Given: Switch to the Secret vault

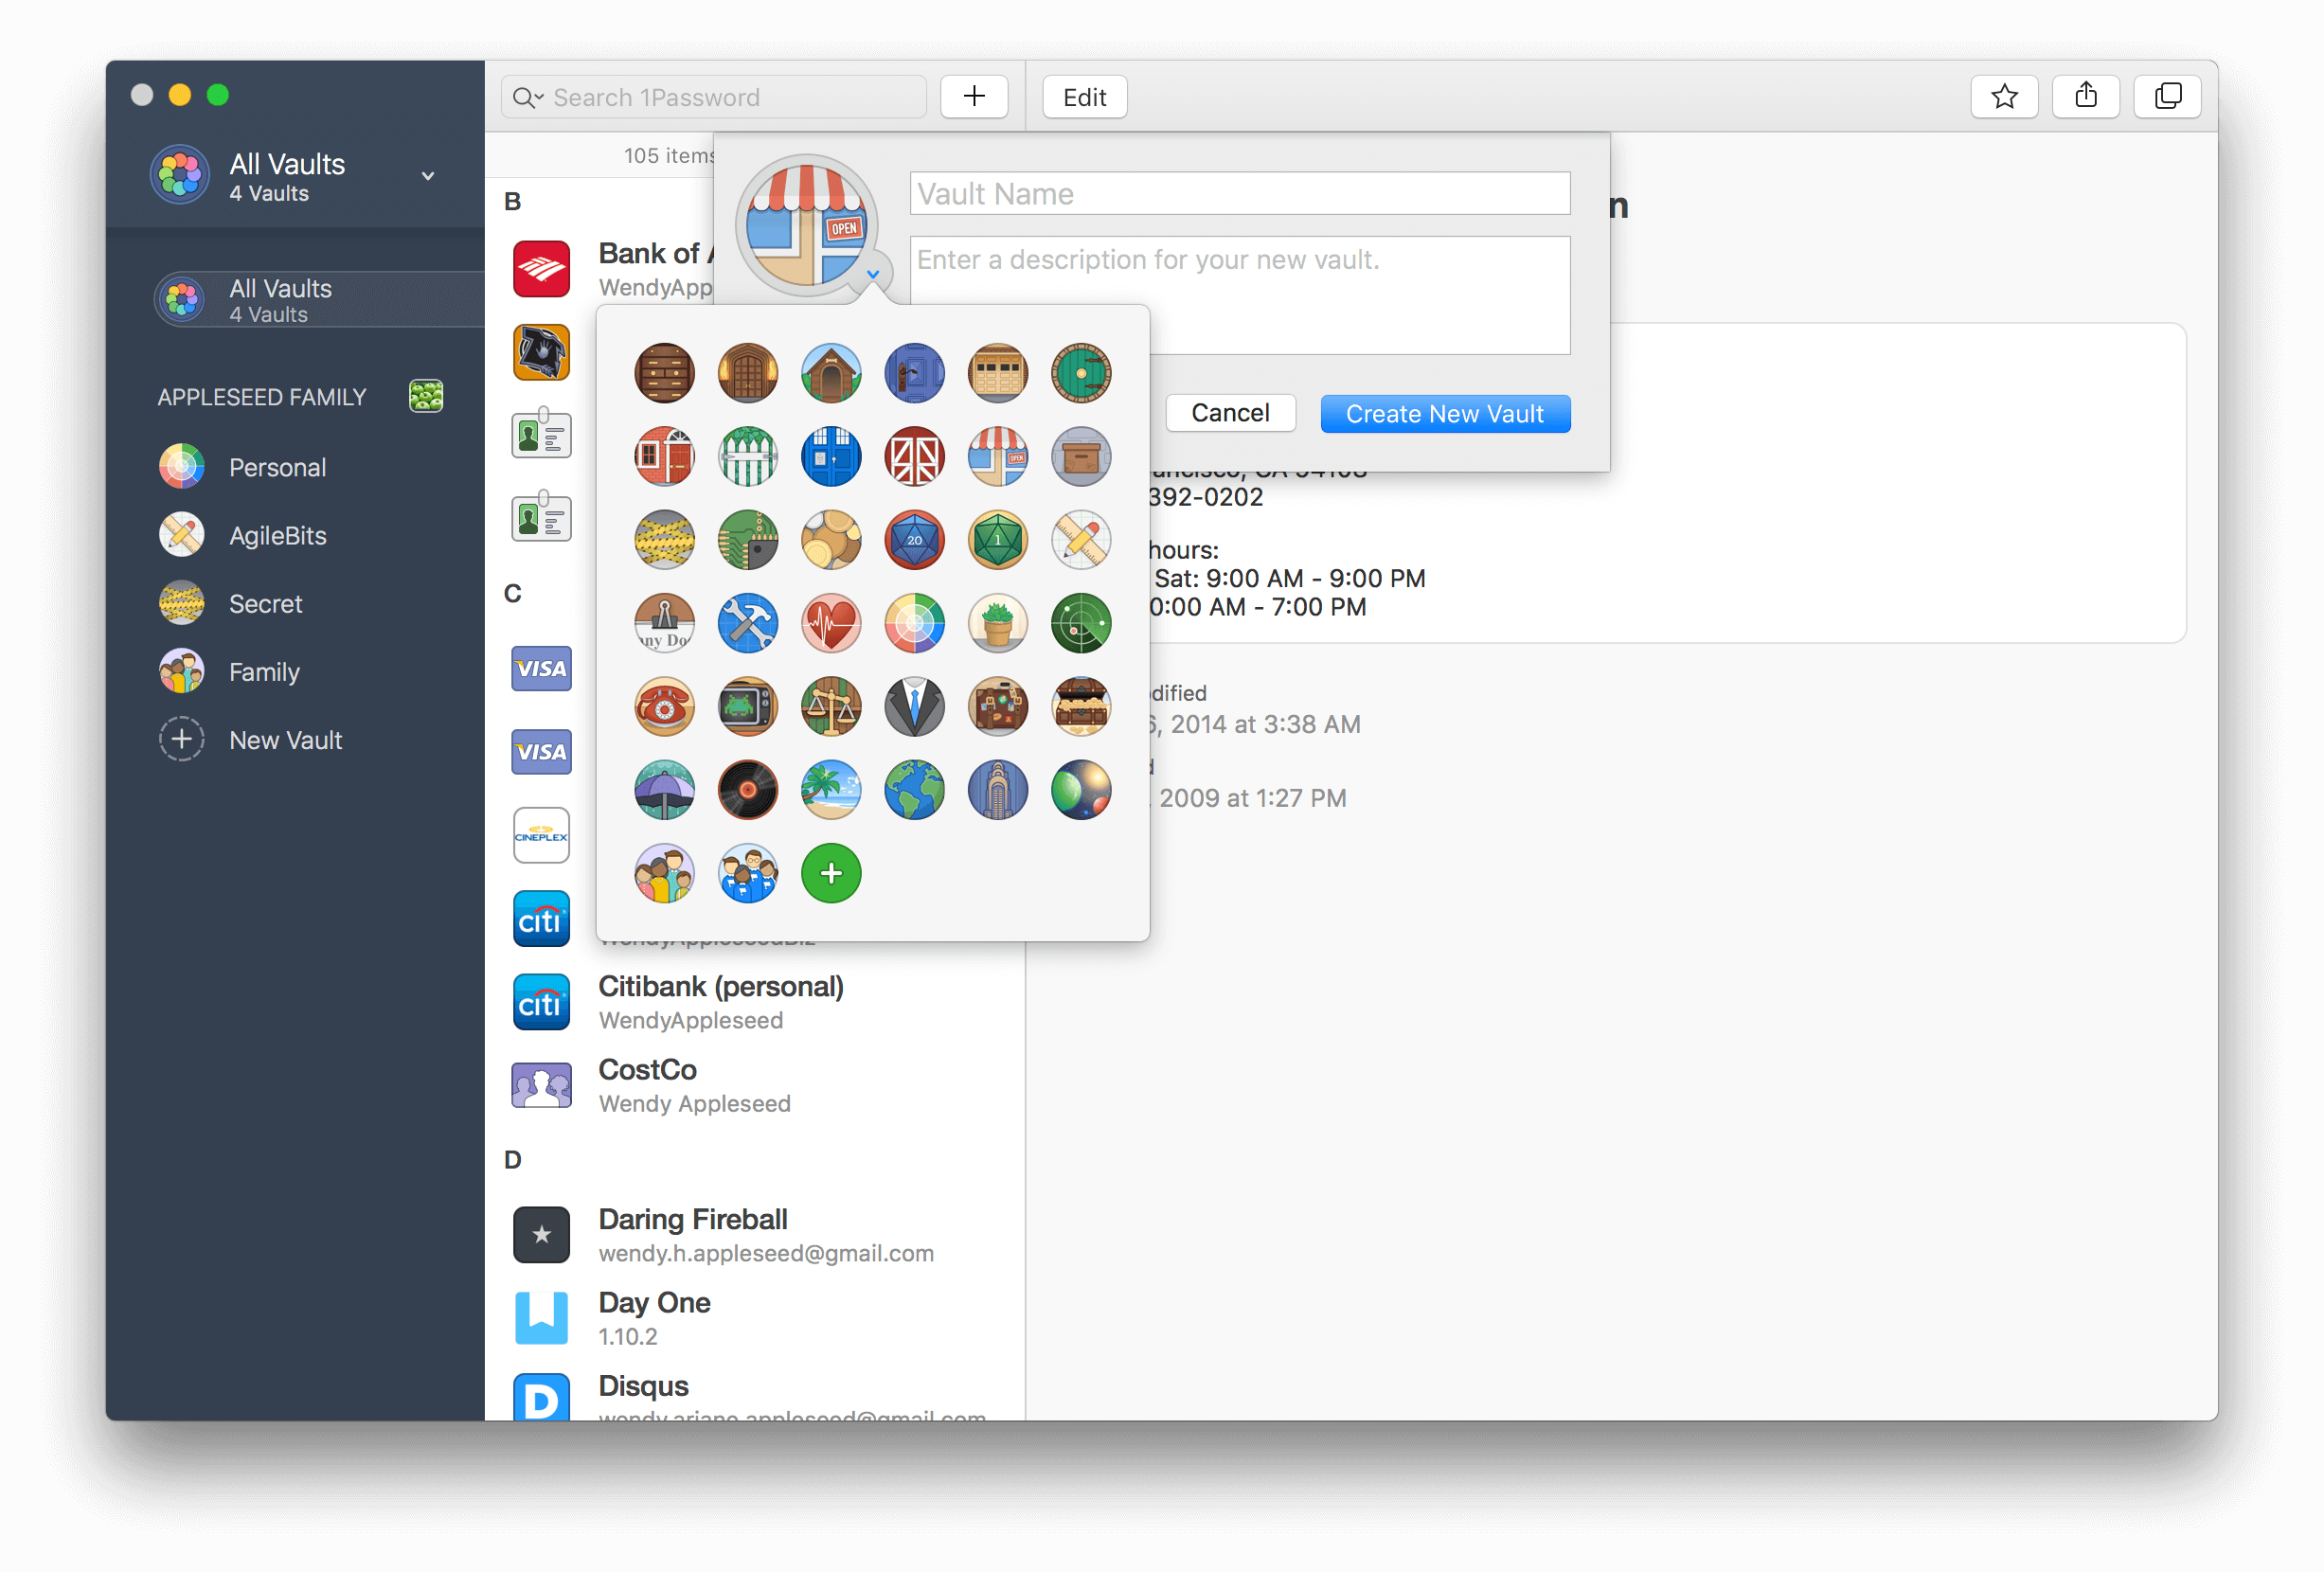Looking at the screenshot, I should 265,603.
